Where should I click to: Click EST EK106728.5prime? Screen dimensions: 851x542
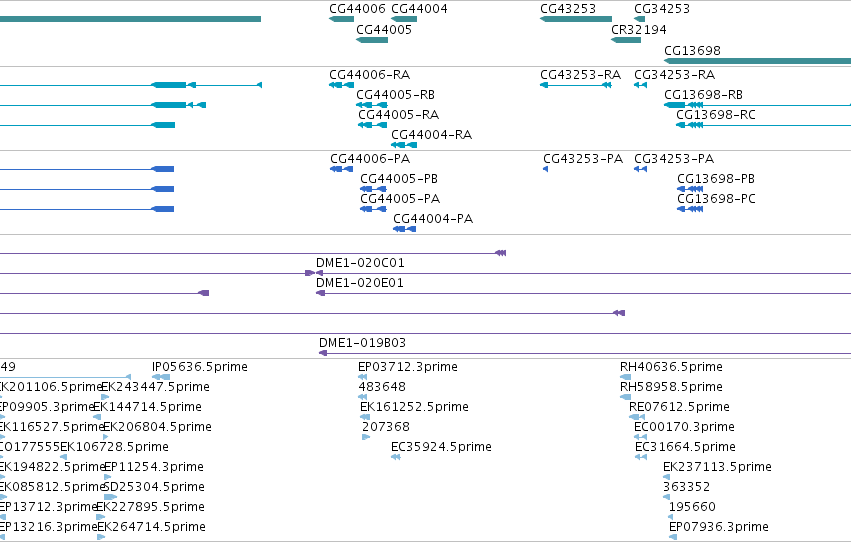point(114,447)
